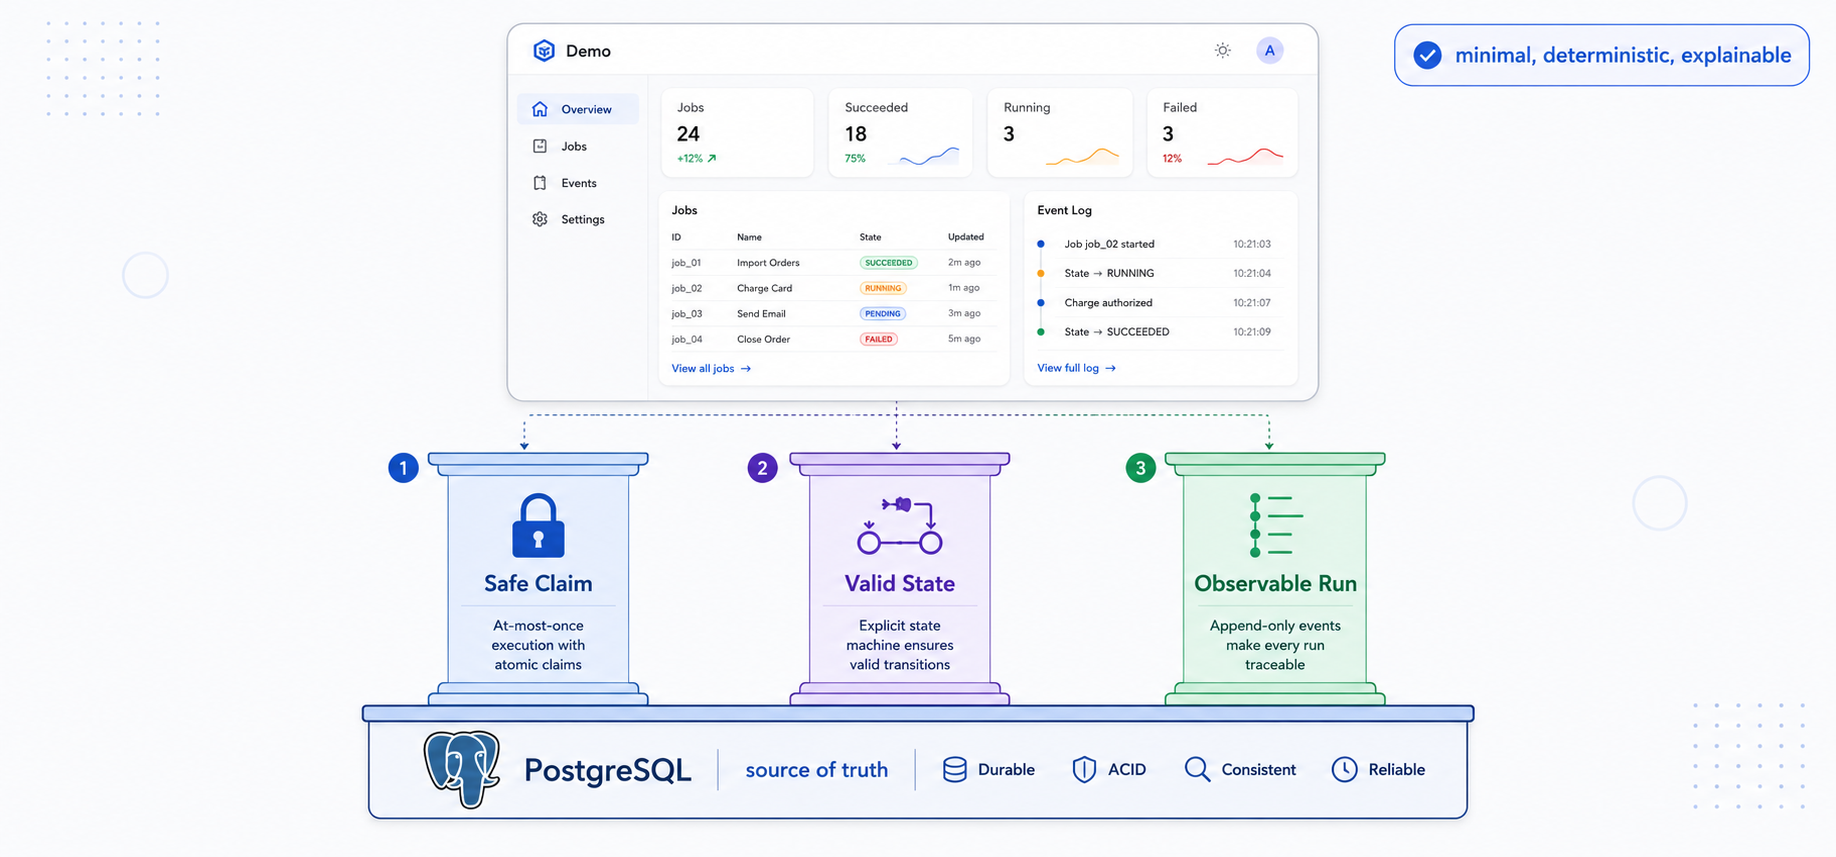Viewport: 1836px width, 857px height.
Task: Click the red Failed sparkline chart
Action: click(1245, 156)
